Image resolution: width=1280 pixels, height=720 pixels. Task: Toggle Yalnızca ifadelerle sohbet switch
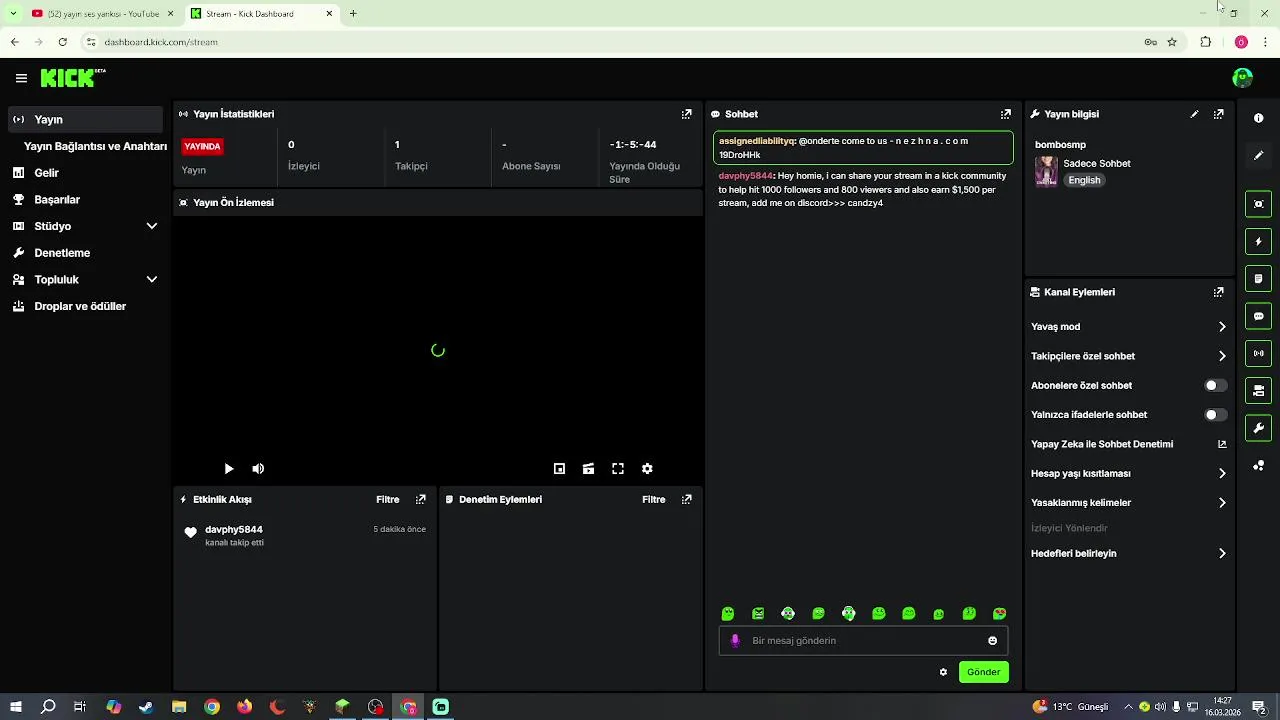1215,414
